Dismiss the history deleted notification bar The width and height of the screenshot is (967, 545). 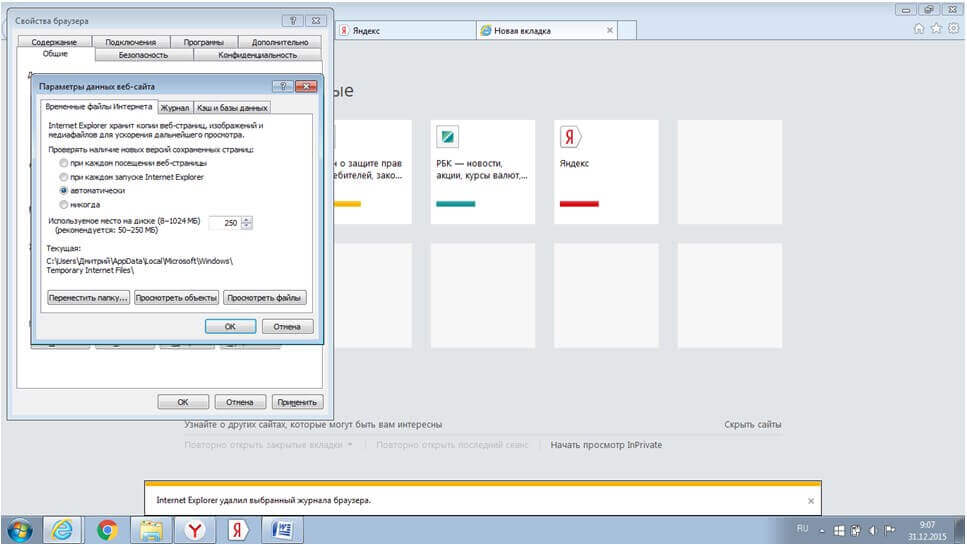811,500
